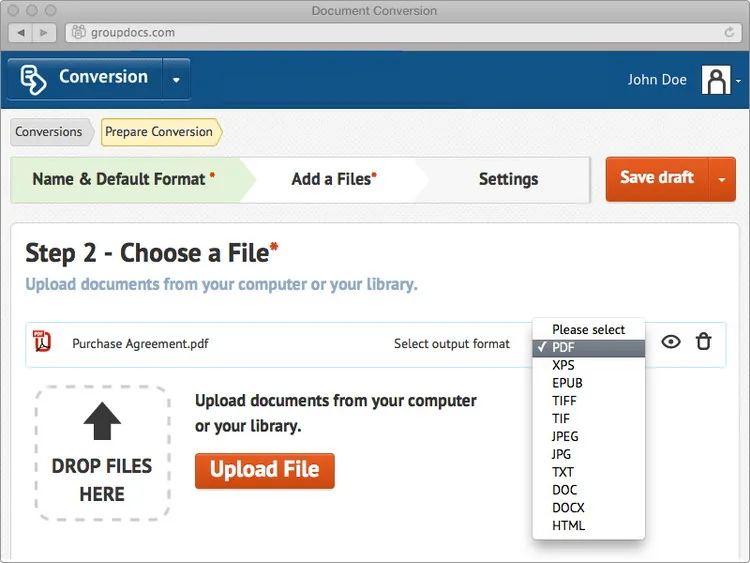Navigate to Conversions breadcrumb
750x563 pixels.
click(49, 132)
